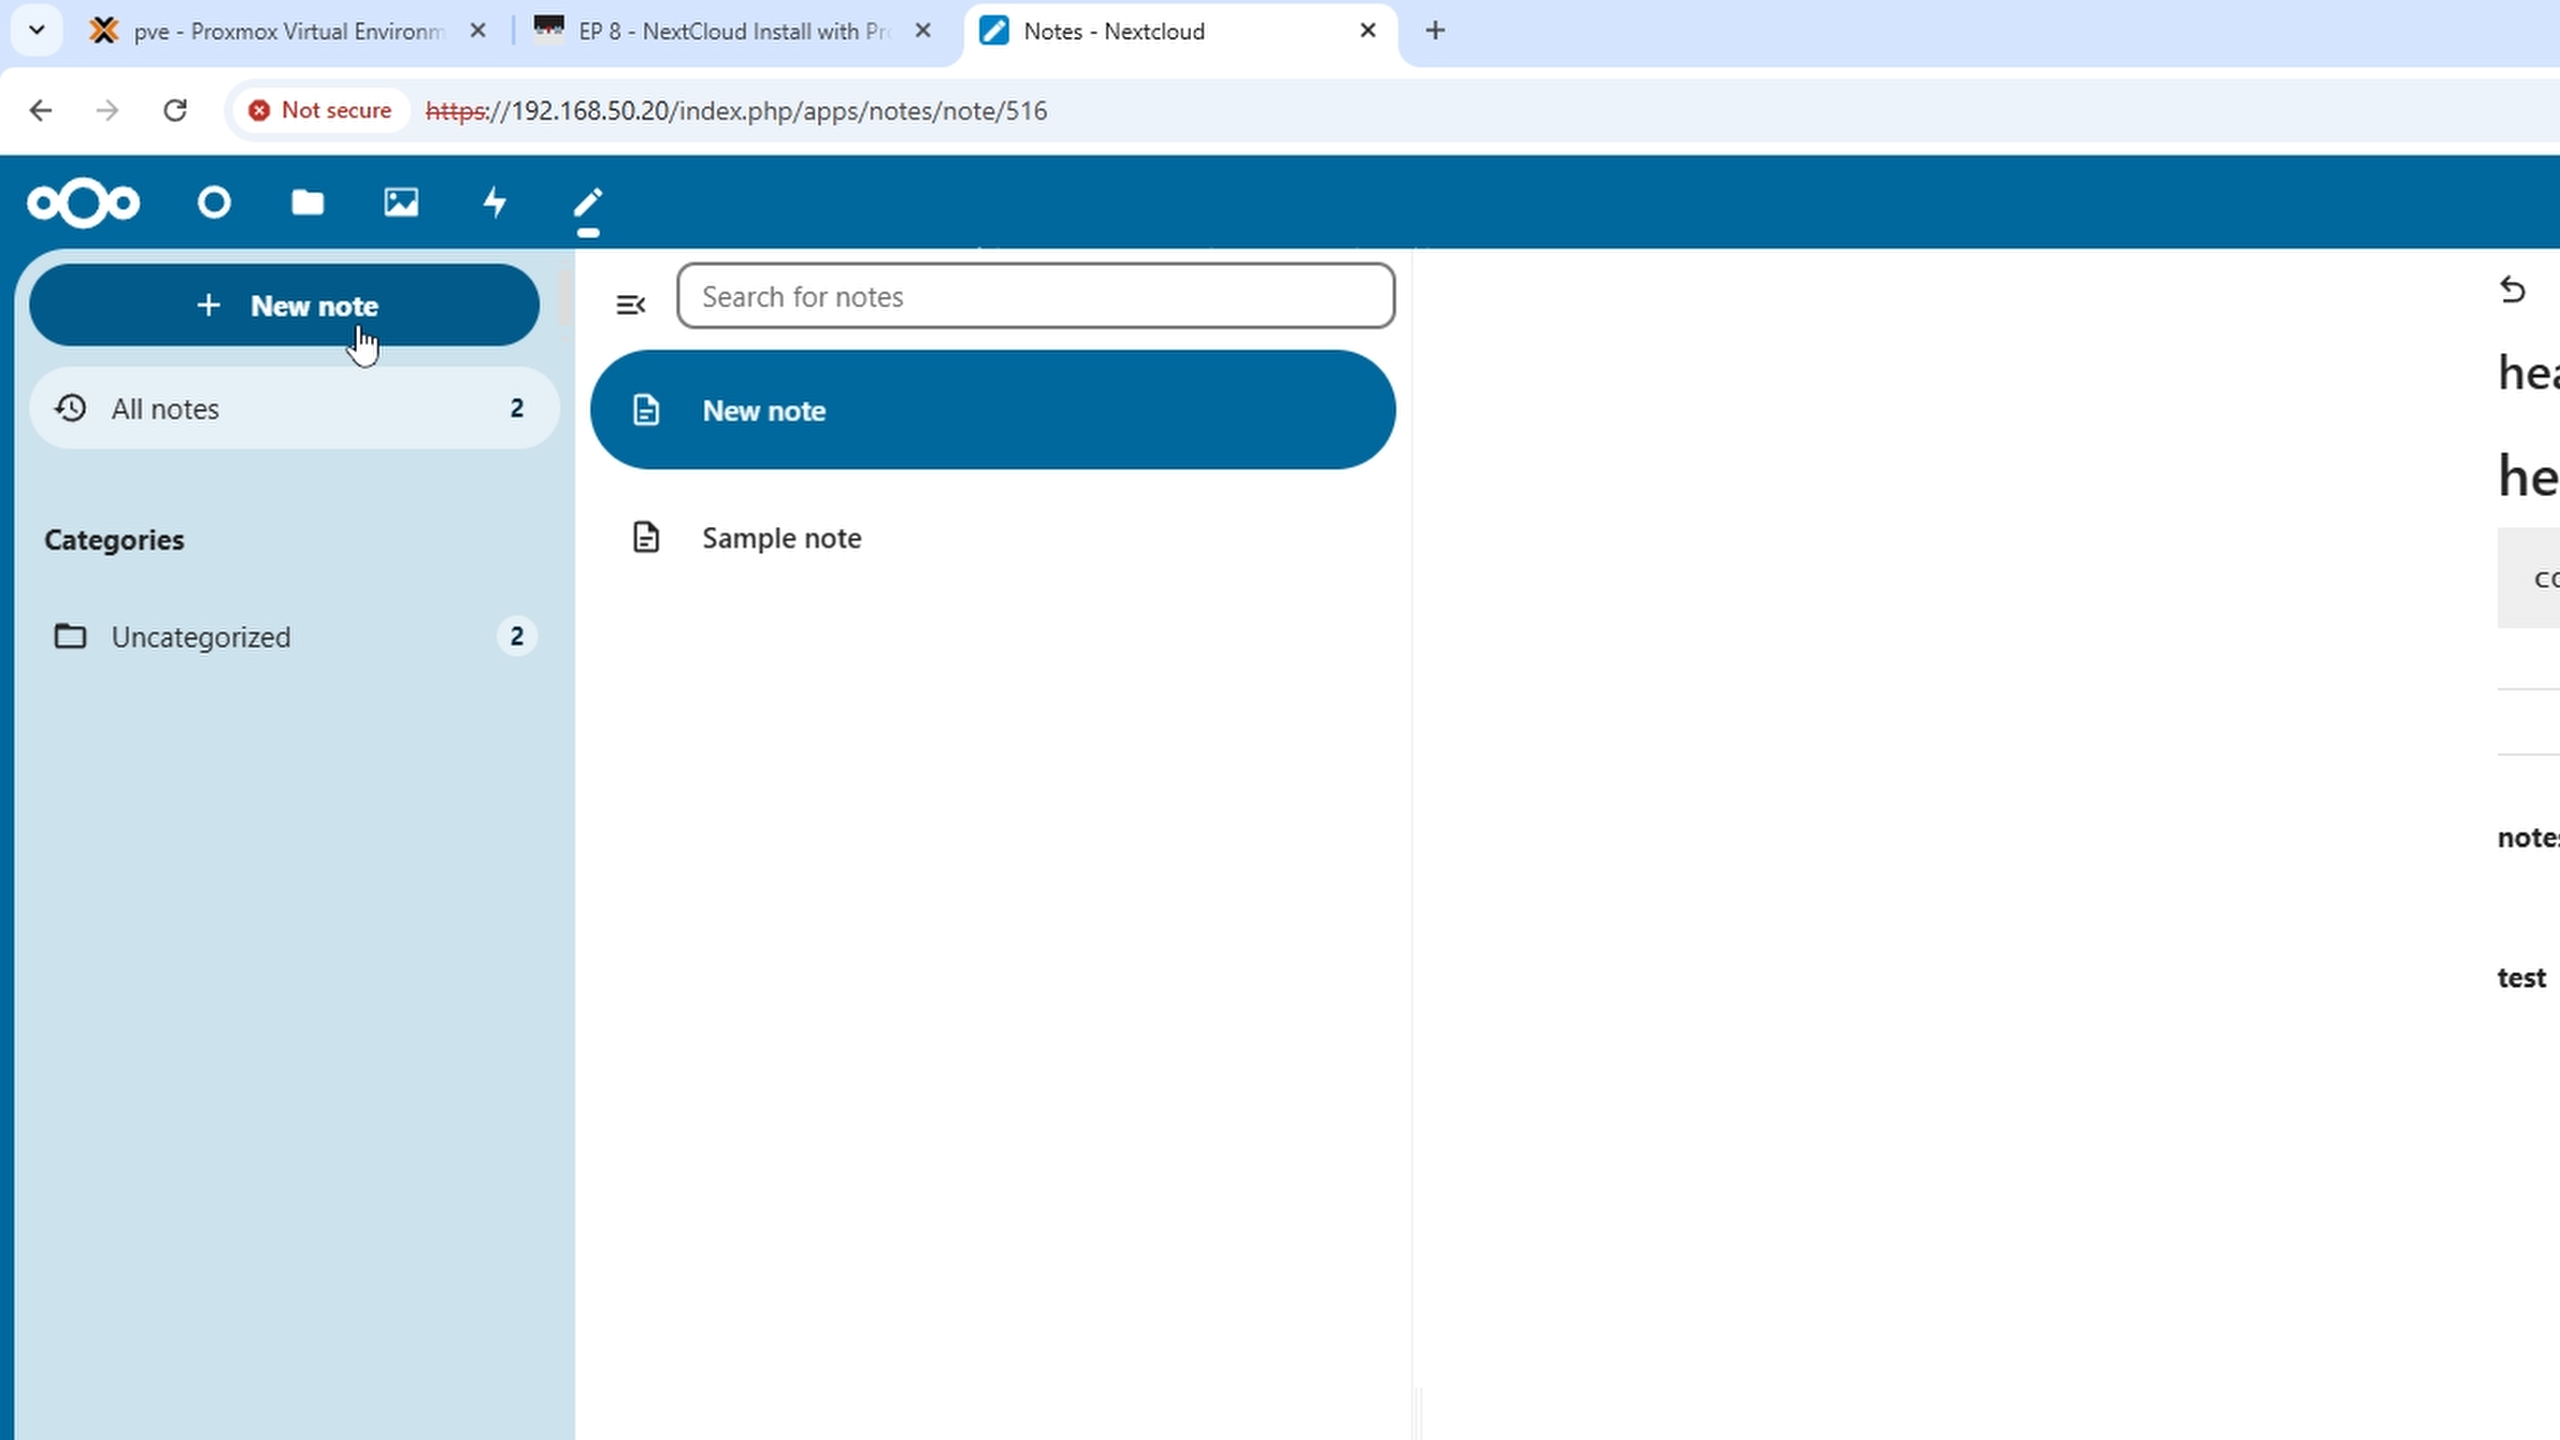Image resolution: width=2560 pixels, height=1440 pixels.
Task: Expand the tab search dropdown
Action: pyautogui.click(x=37, y=30)
